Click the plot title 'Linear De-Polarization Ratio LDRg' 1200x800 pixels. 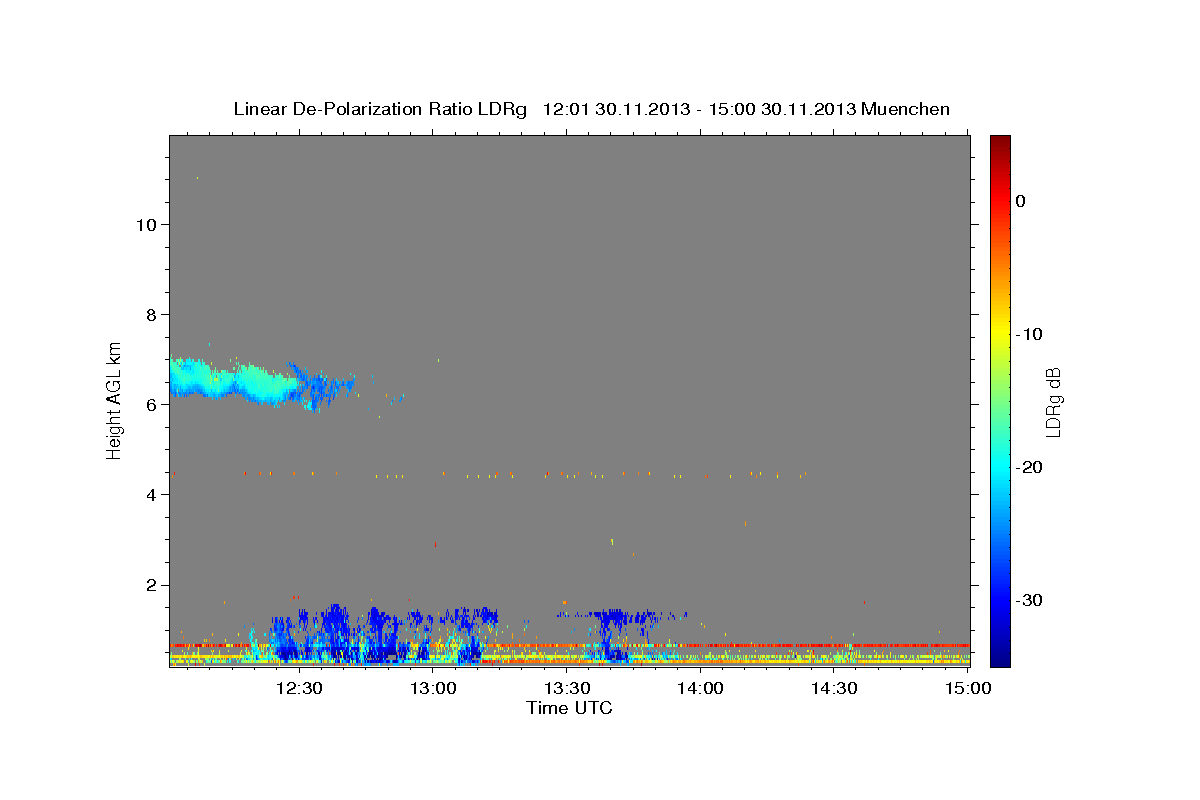click(x=379, y=109)
